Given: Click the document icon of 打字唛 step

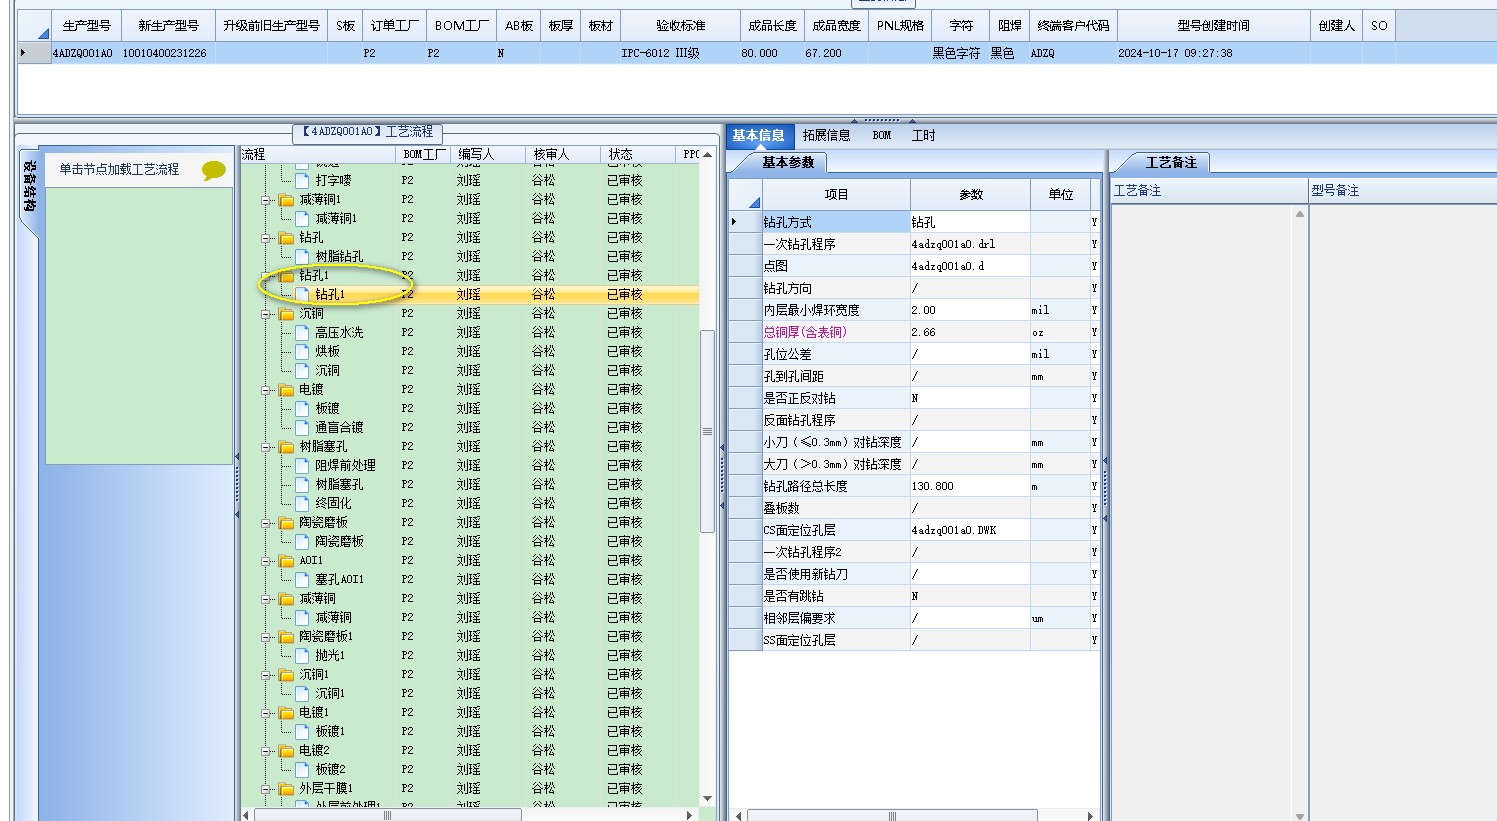Looking at the screenshot, I should click(302, 181).
